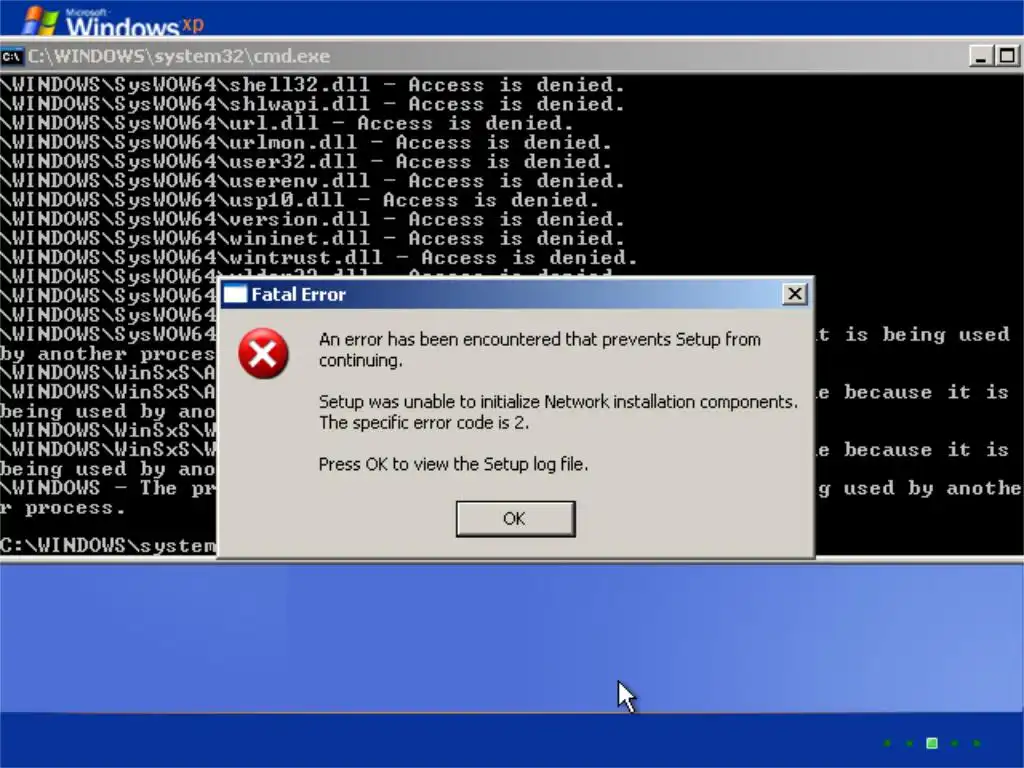Close the Fatal Error dialog with X
This screenshot has height=768, width=1024.
(x=794, y=294)
